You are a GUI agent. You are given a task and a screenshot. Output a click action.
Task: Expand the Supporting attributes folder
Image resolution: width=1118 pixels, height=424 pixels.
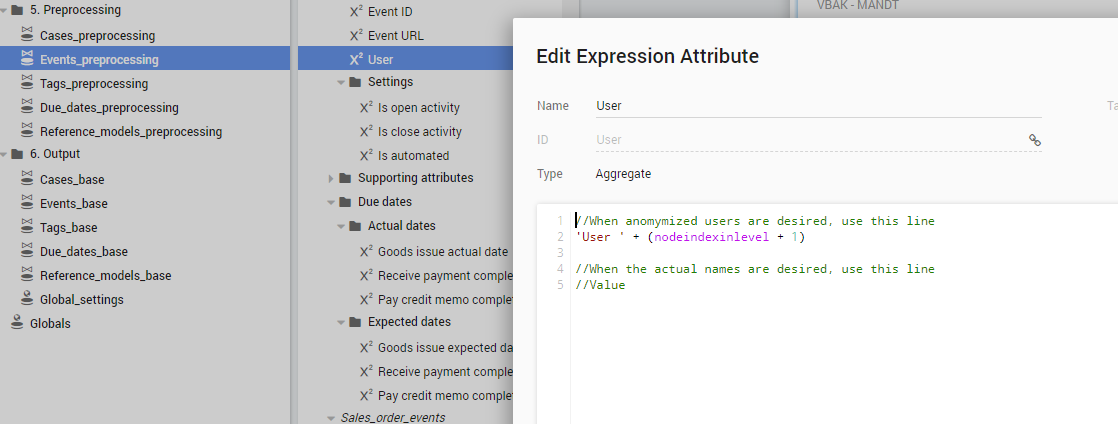tap(332, 179)
